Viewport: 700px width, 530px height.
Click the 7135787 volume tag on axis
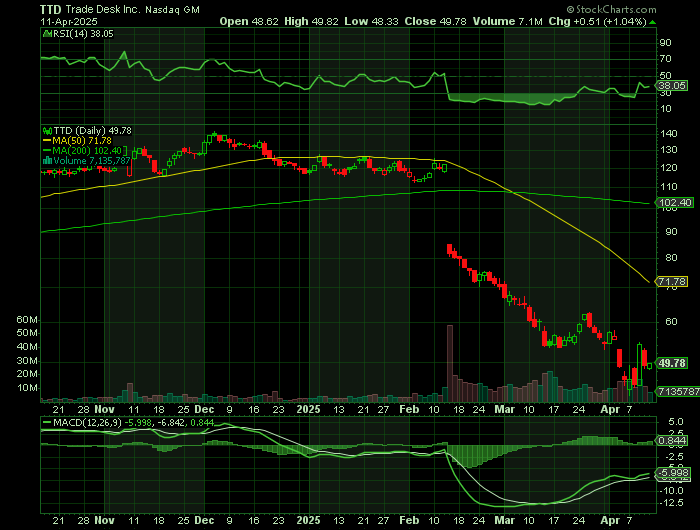(x=679, y=392)
